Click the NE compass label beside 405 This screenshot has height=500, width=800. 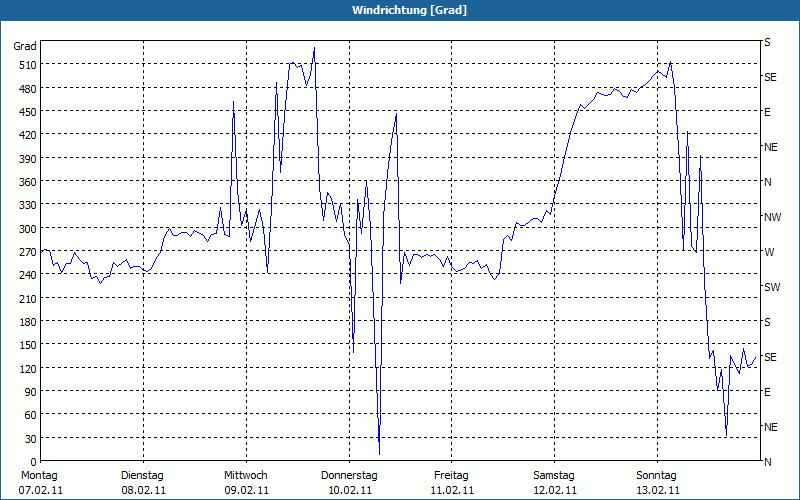pyautogui.click(x=771, y=147)
